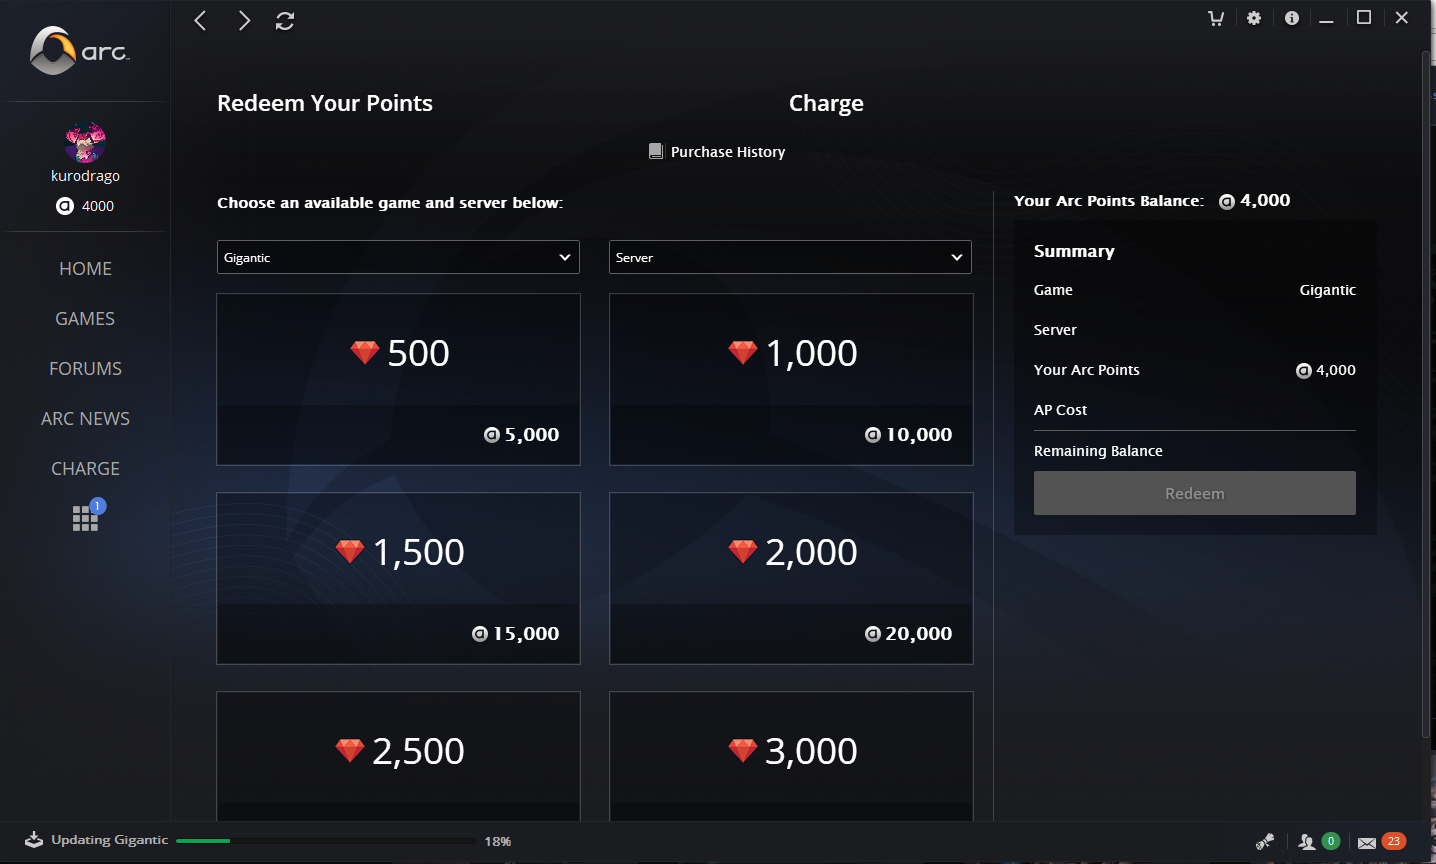
Task: Open the mail inbox icon
Action: [1367, 843]
